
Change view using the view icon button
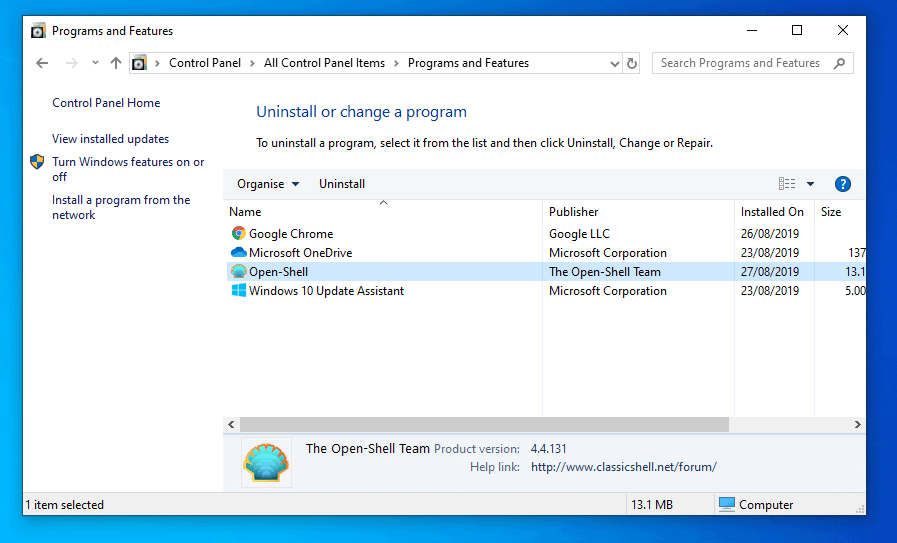click(787, 184)
